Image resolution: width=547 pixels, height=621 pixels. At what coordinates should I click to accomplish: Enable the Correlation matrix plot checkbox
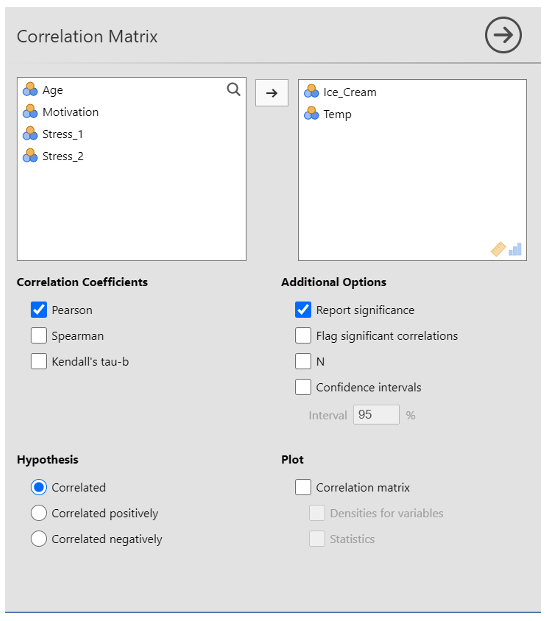click(x=303, y=487)
